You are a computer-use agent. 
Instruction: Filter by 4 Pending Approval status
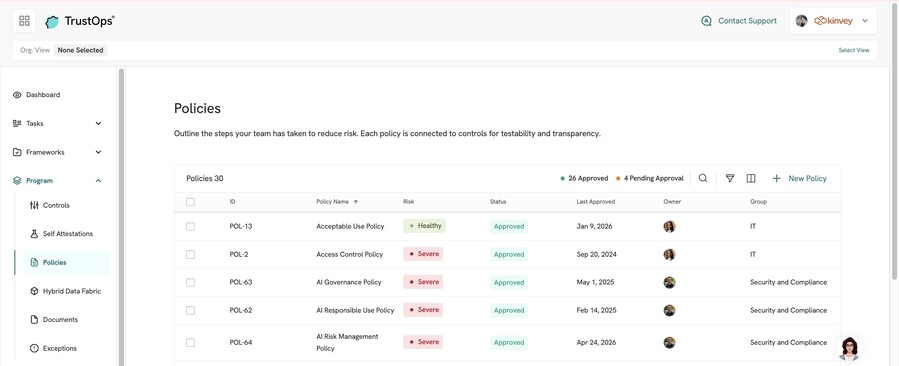pyautogui.click(x=650, y=178)
